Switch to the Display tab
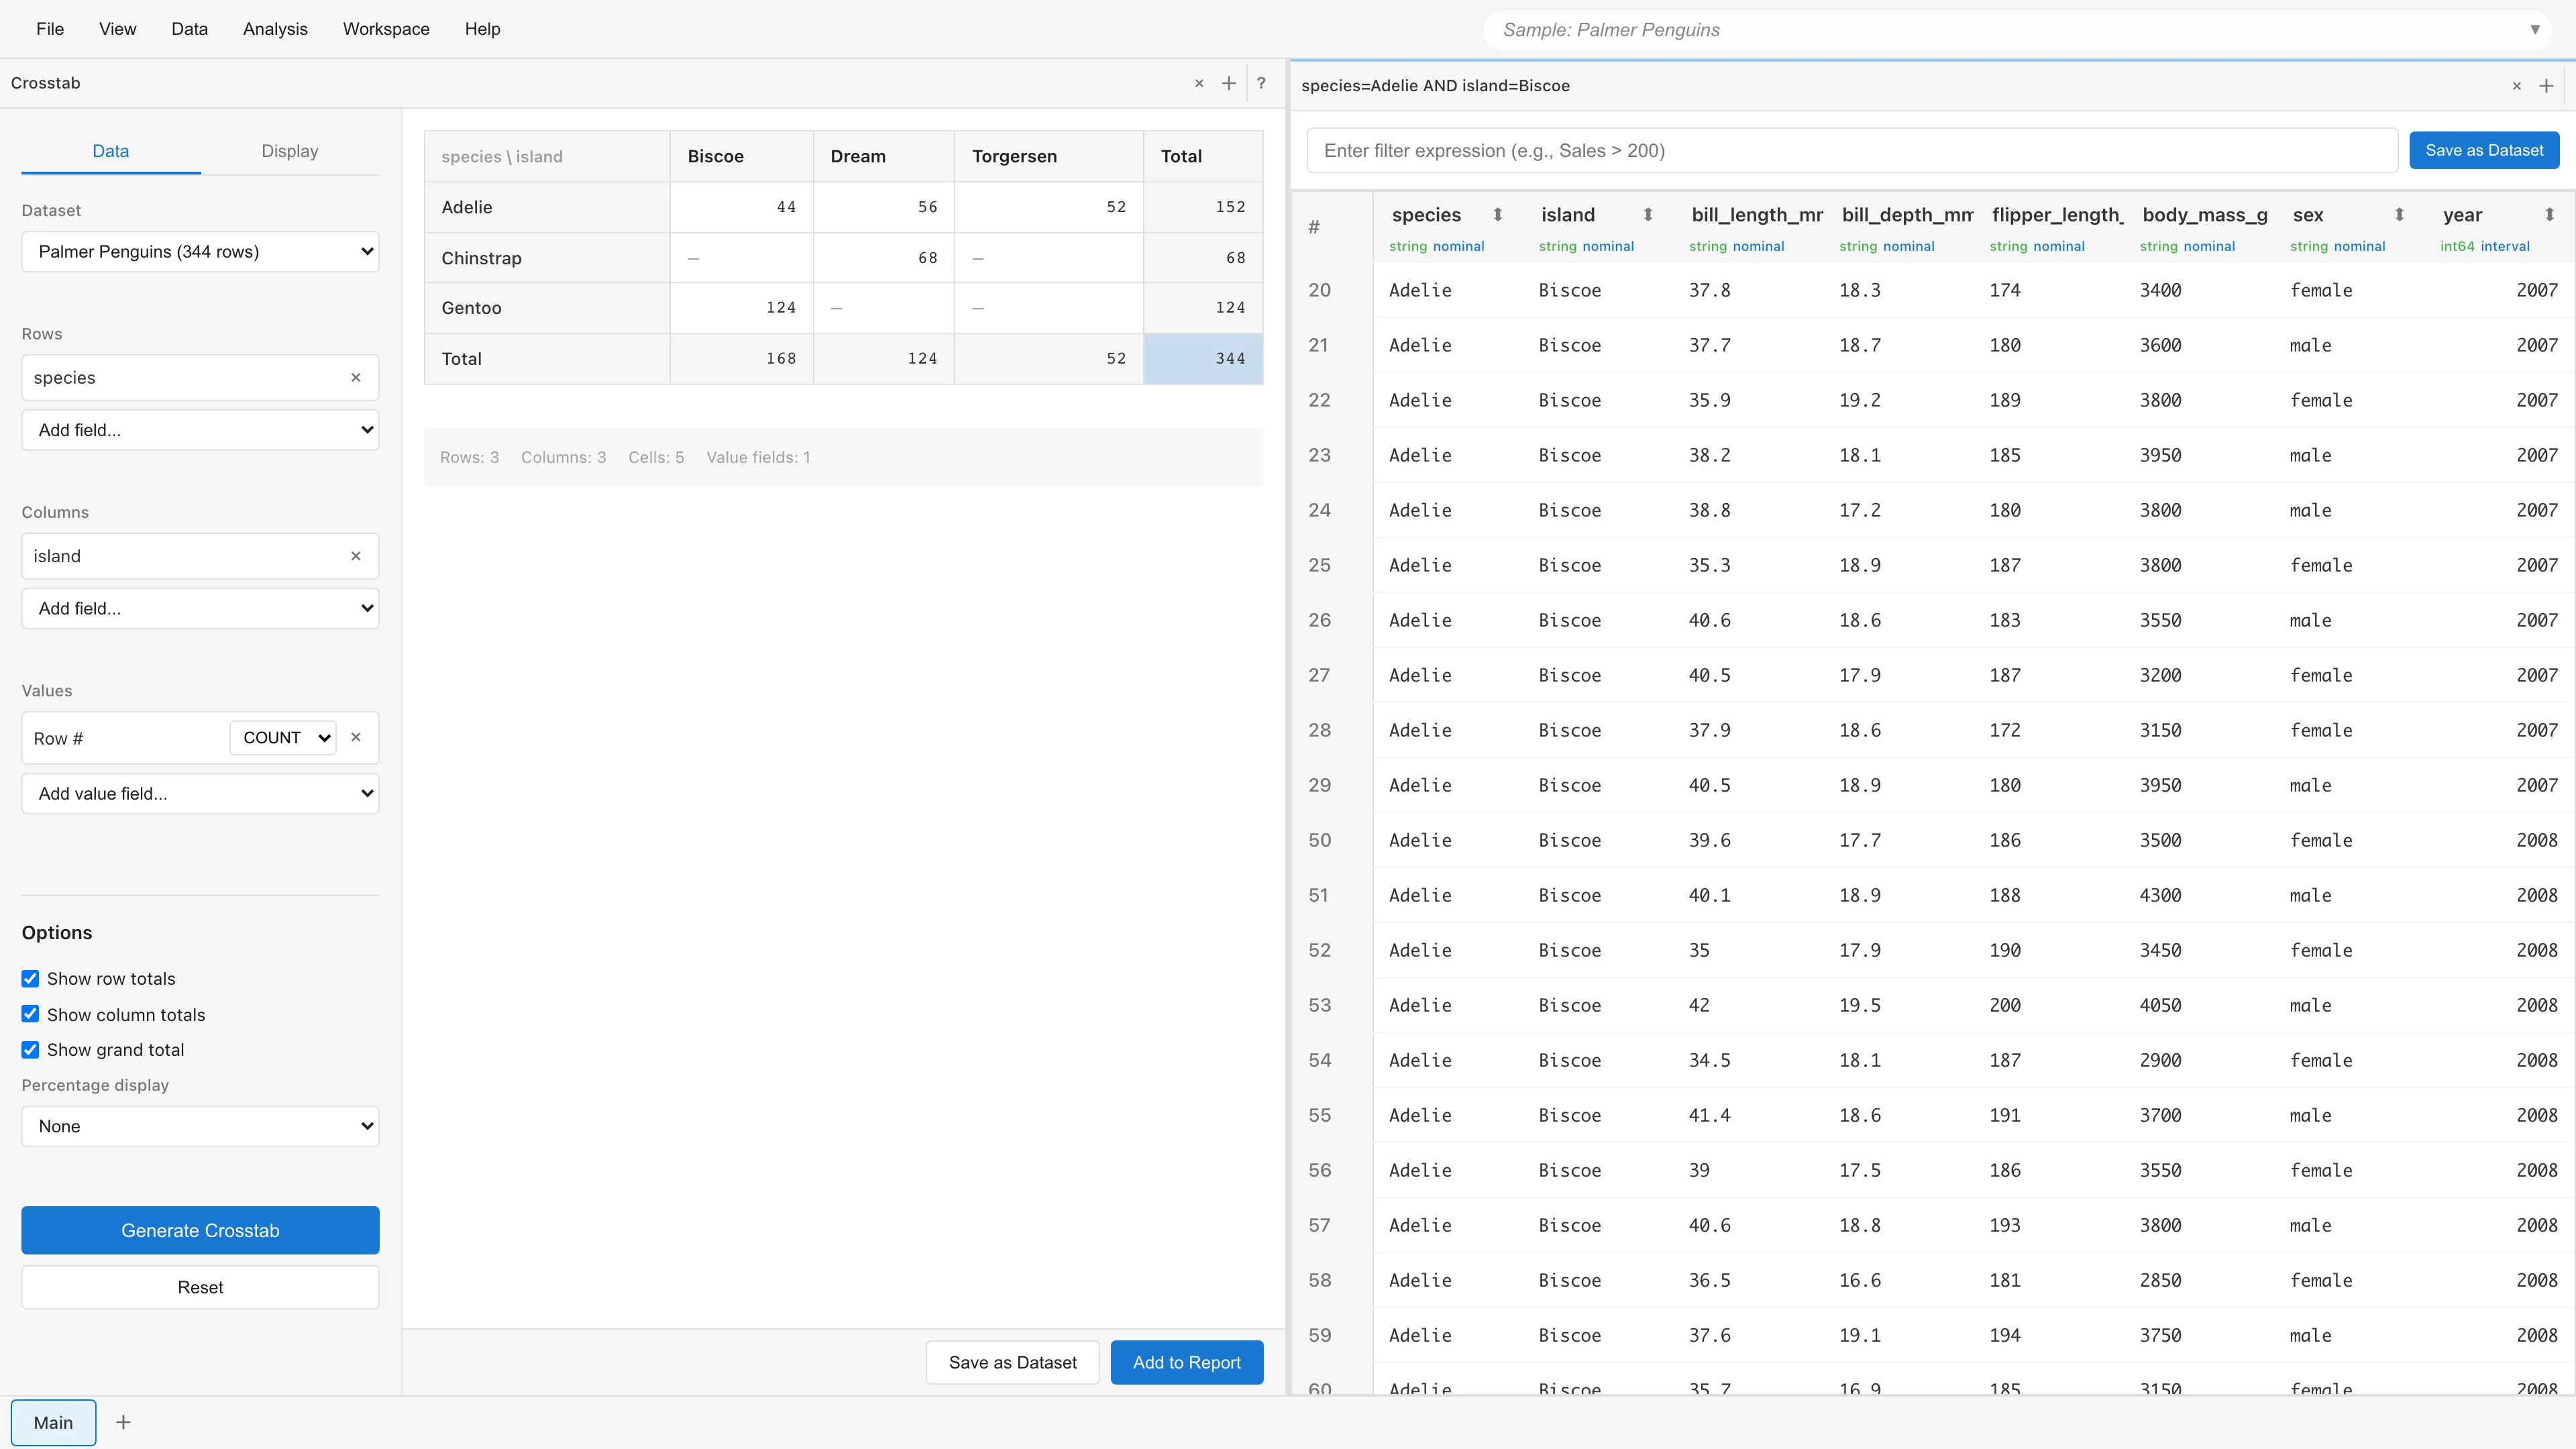2576x1449 pixels. coord(289,151)
